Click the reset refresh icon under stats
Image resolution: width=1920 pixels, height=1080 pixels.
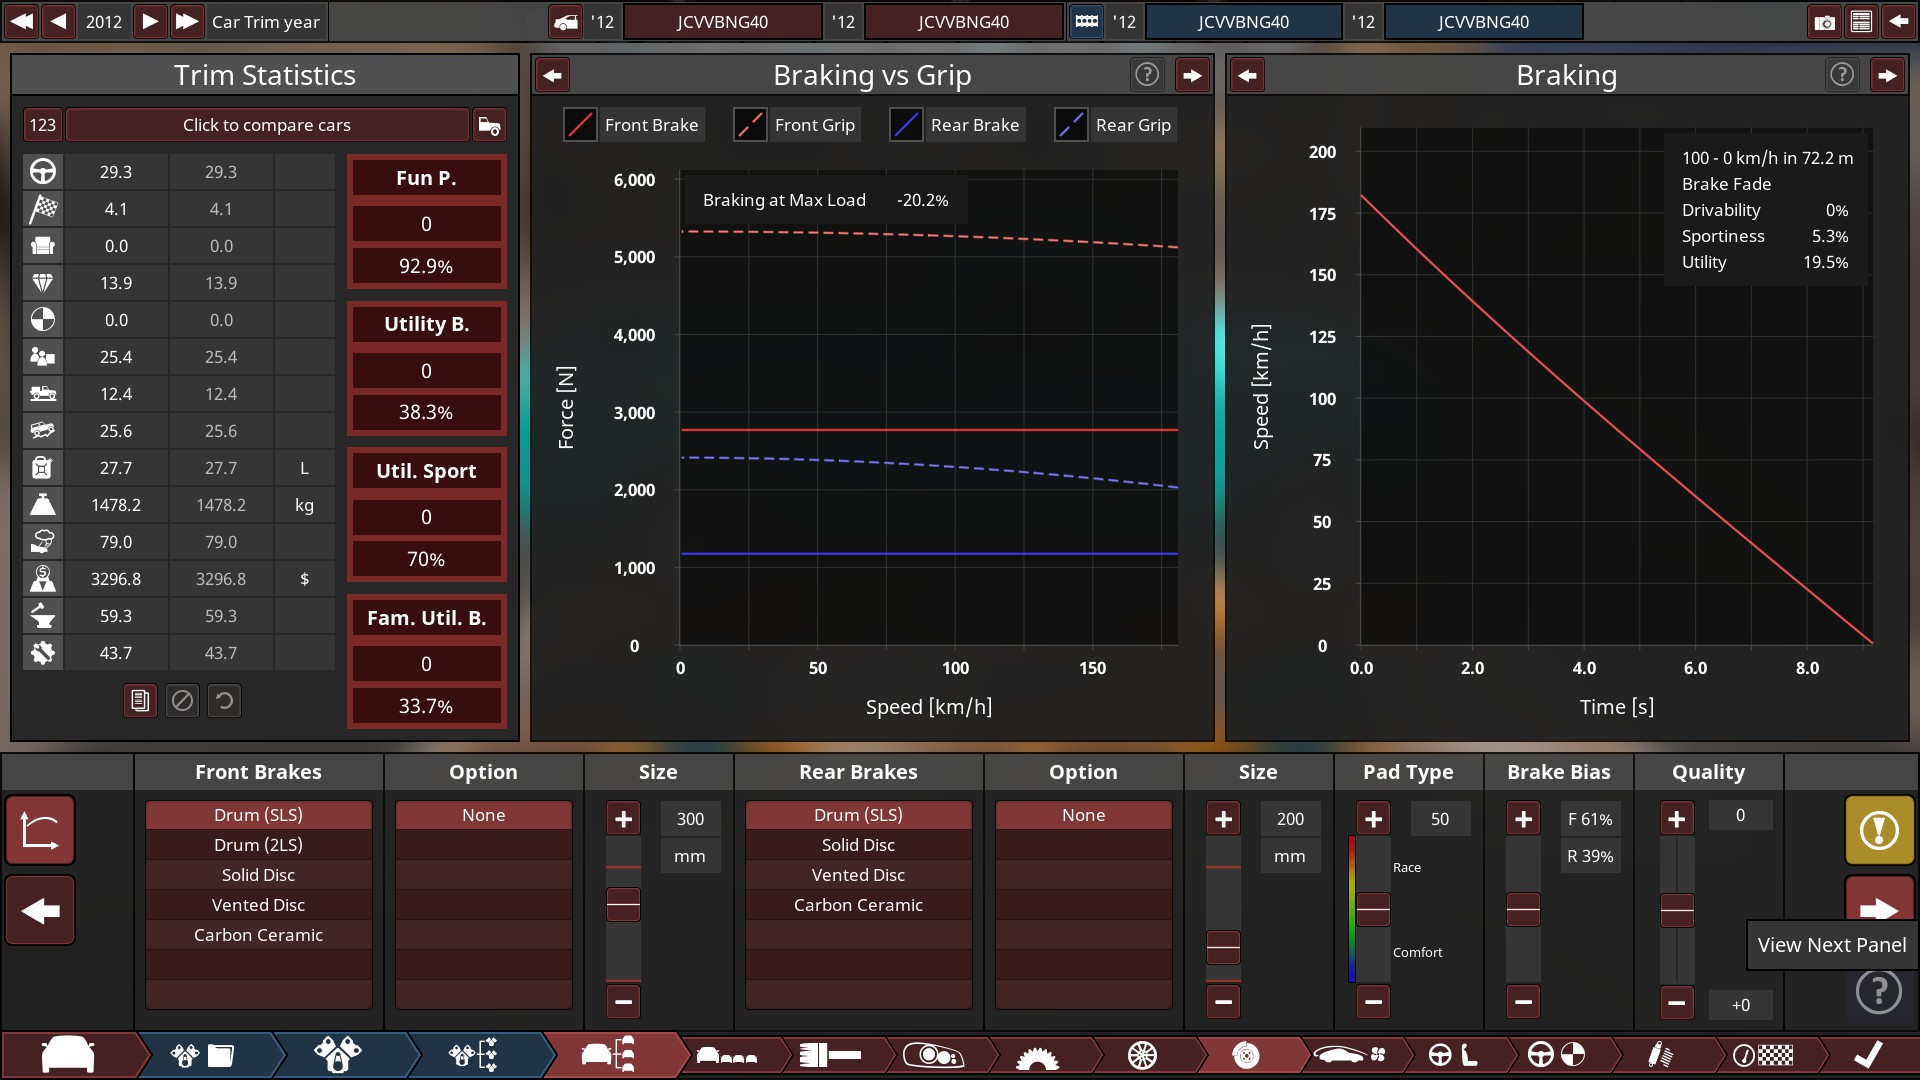click(x=224, y=701)
